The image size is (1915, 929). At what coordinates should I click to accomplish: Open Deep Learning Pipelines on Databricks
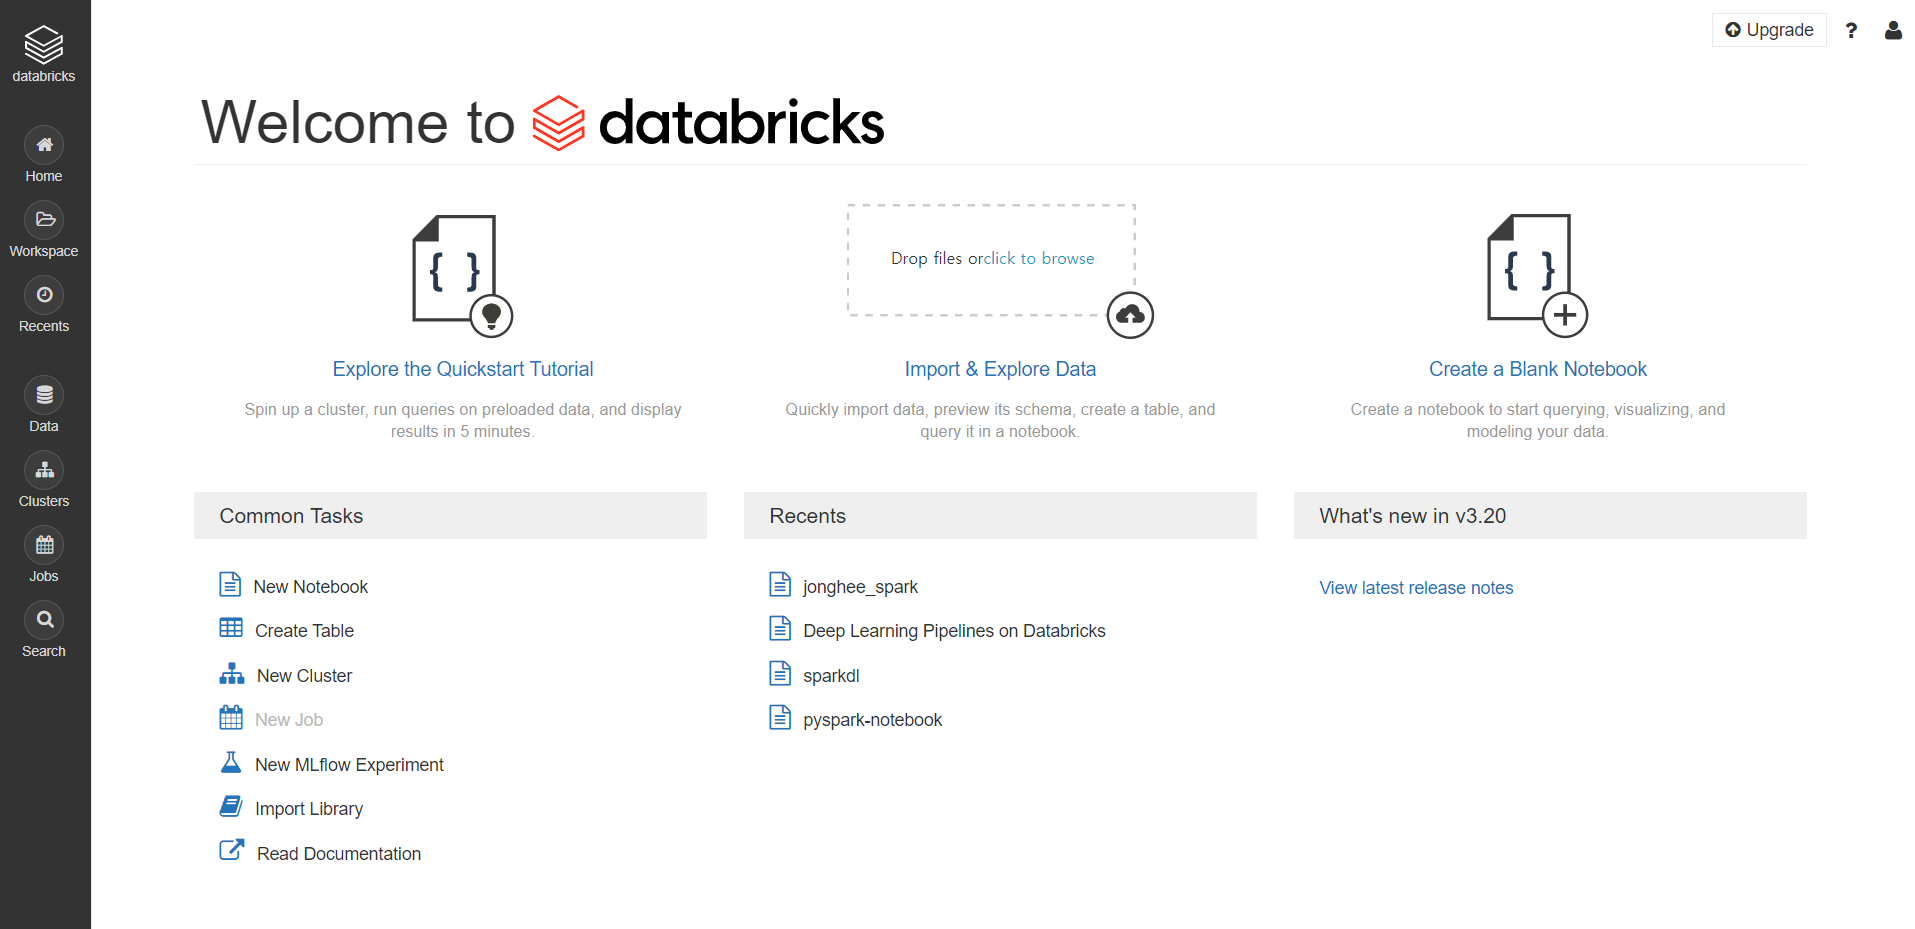(954, 631)
